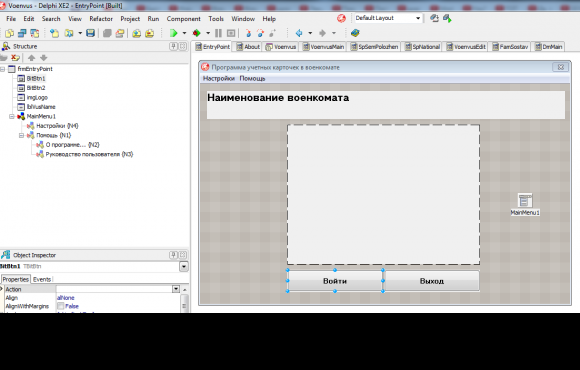Click the alNone value of Align property
This screenshot has height=370, width=580.
65,298
